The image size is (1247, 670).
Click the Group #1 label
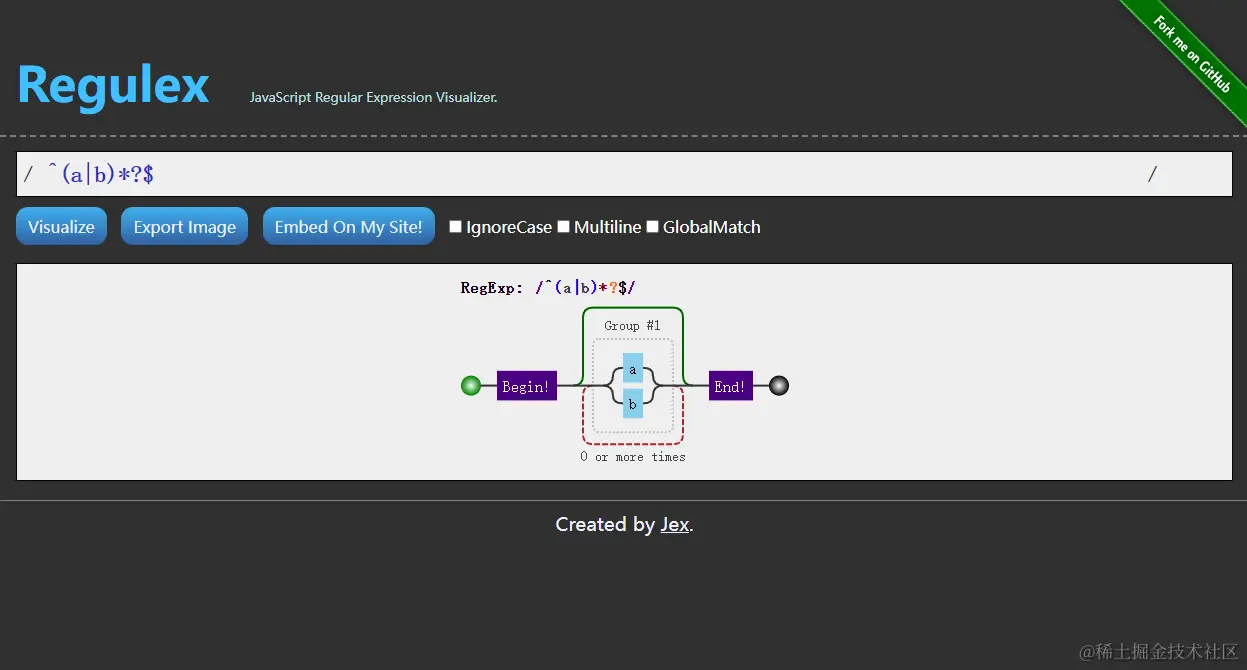[x=632, y=326]
